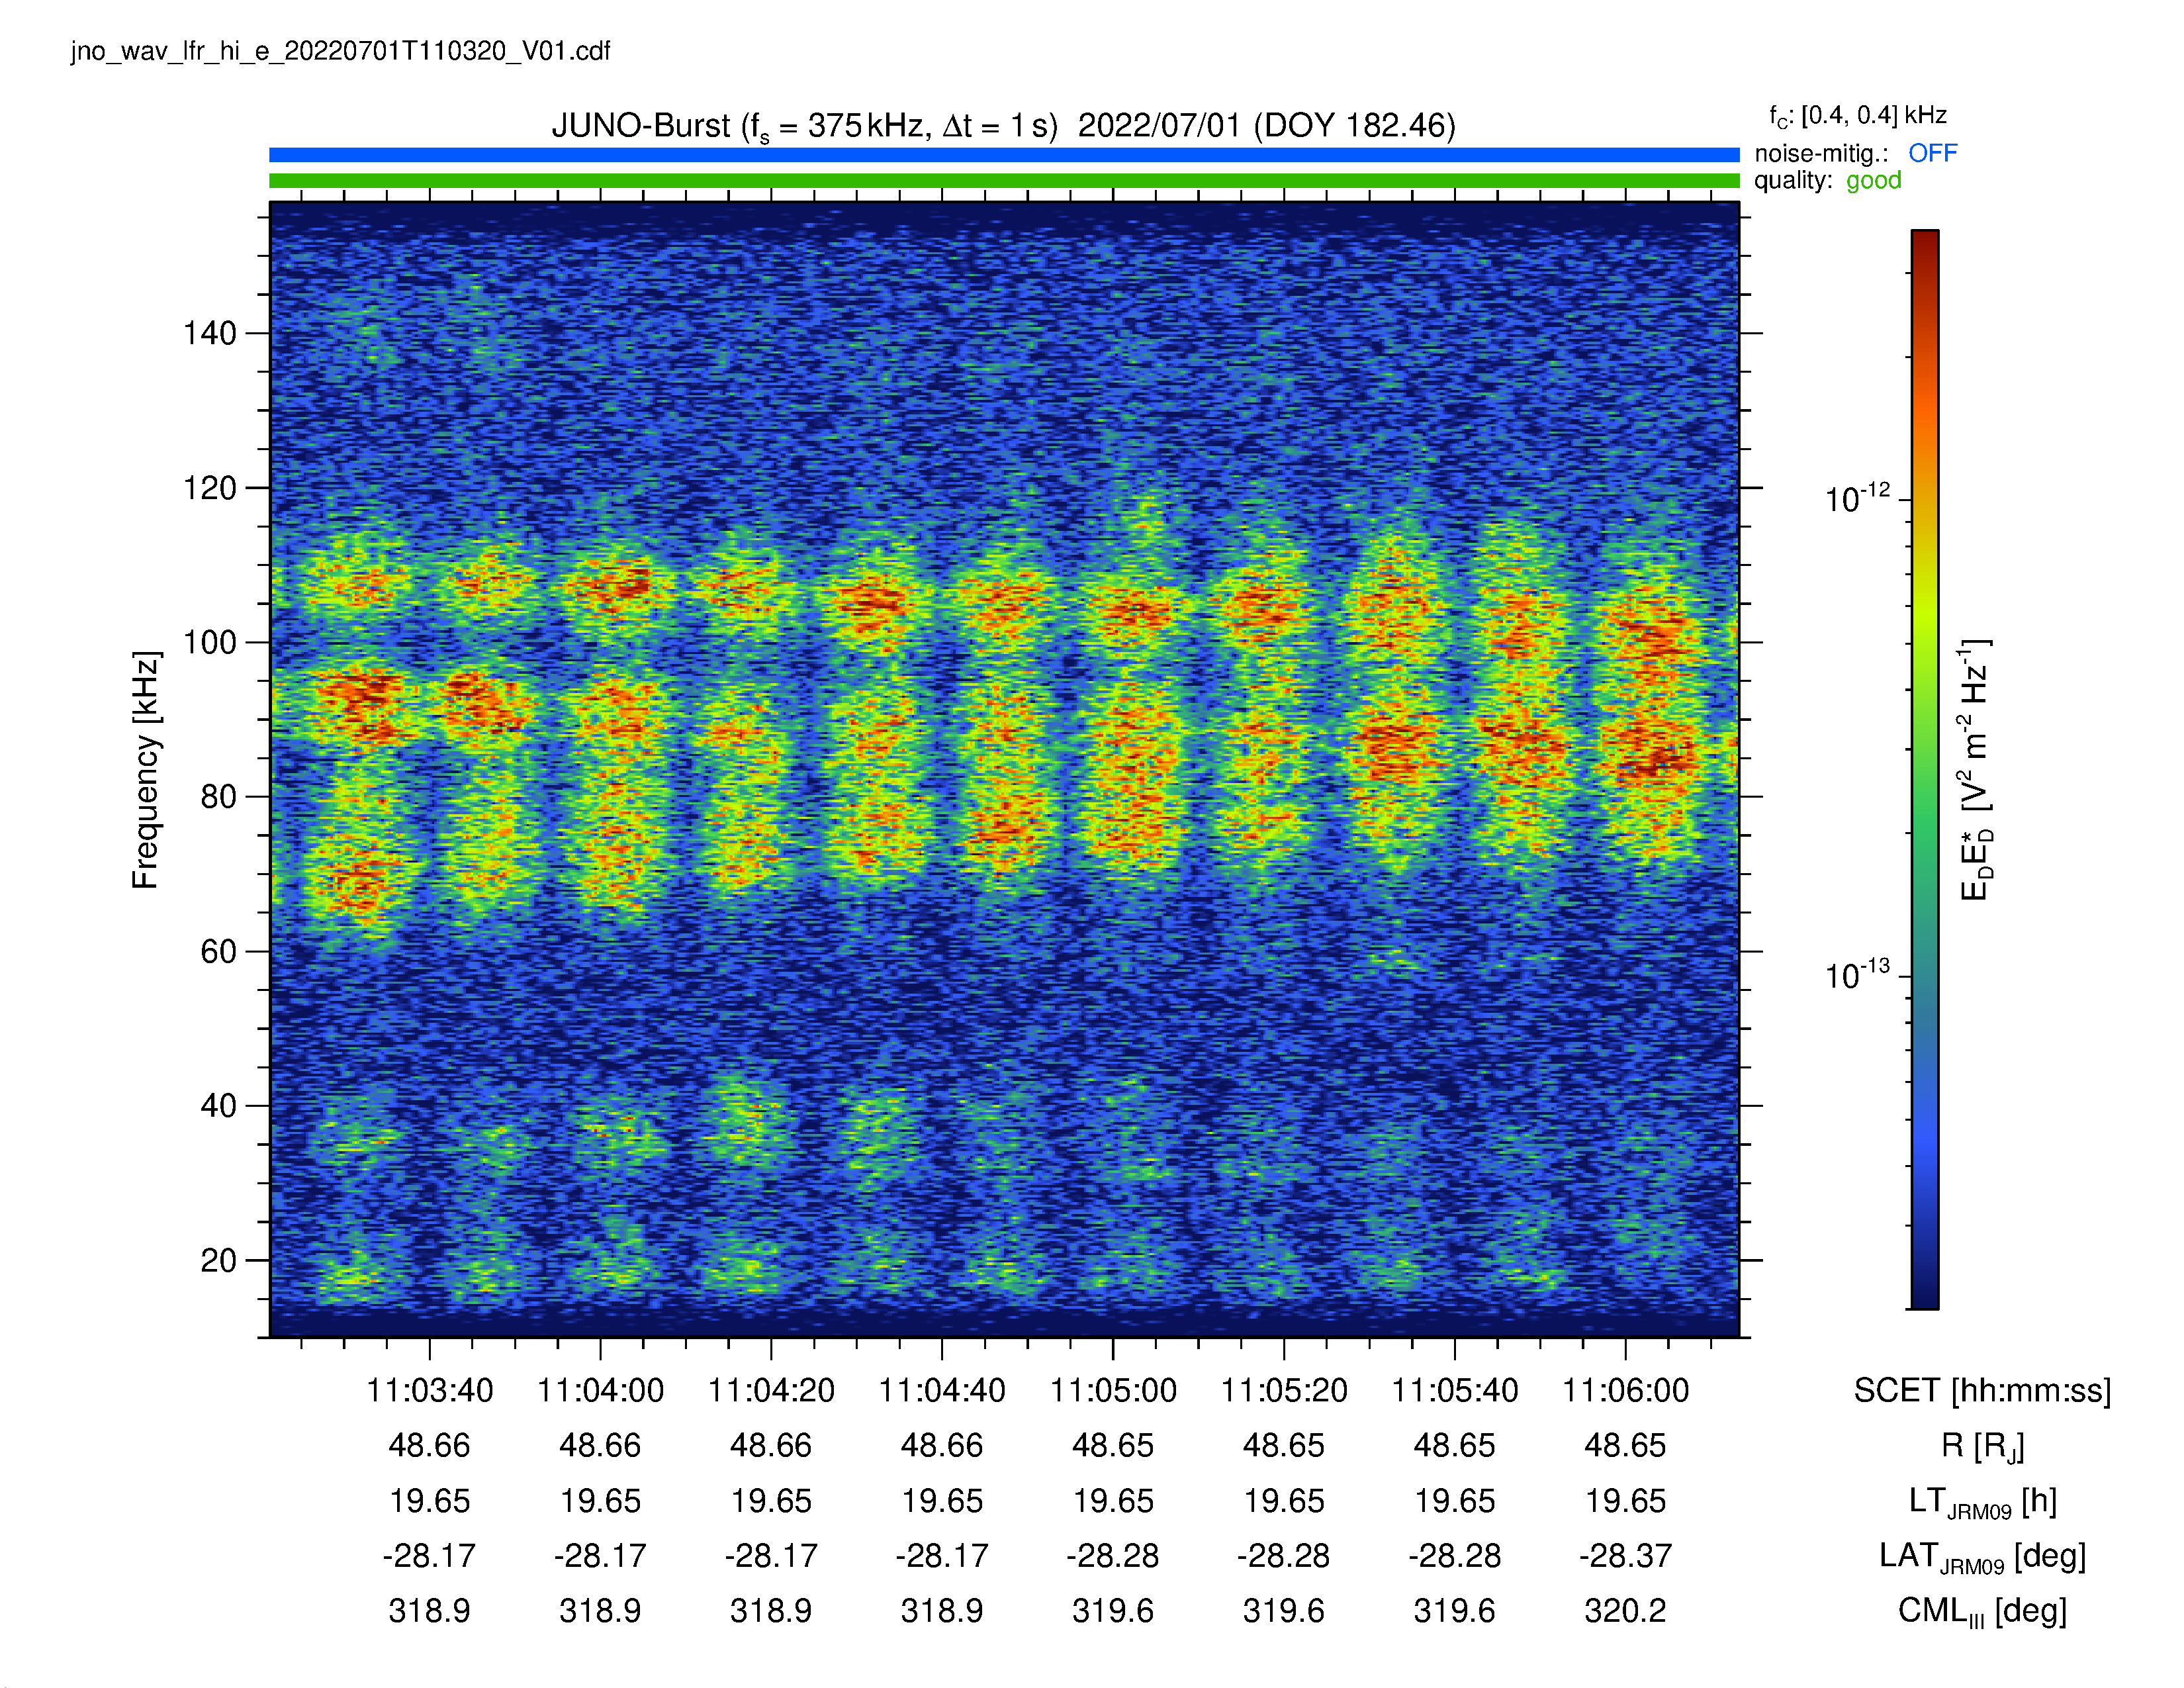This screenshot has height=1688, width=2184.
Task: Click the Frequency [kHz] axis title
Action: 146,770
